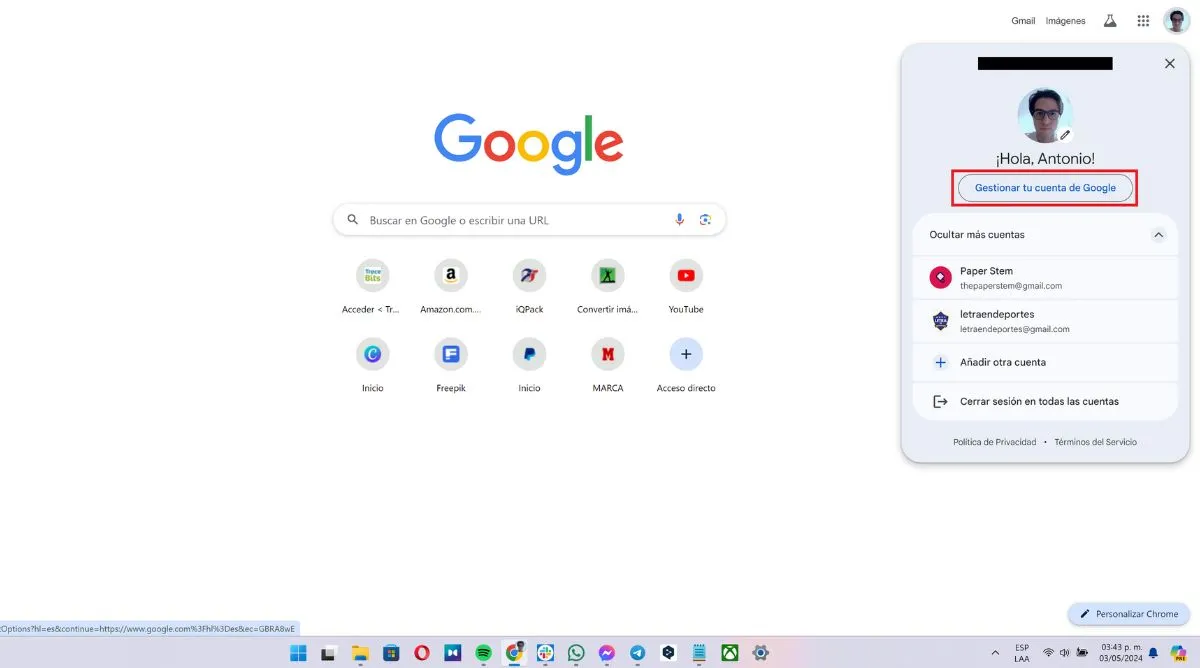Viewport: 1200px width, 668px height.
Task: Open the Google apps grid
Action: pos(1143,20)
